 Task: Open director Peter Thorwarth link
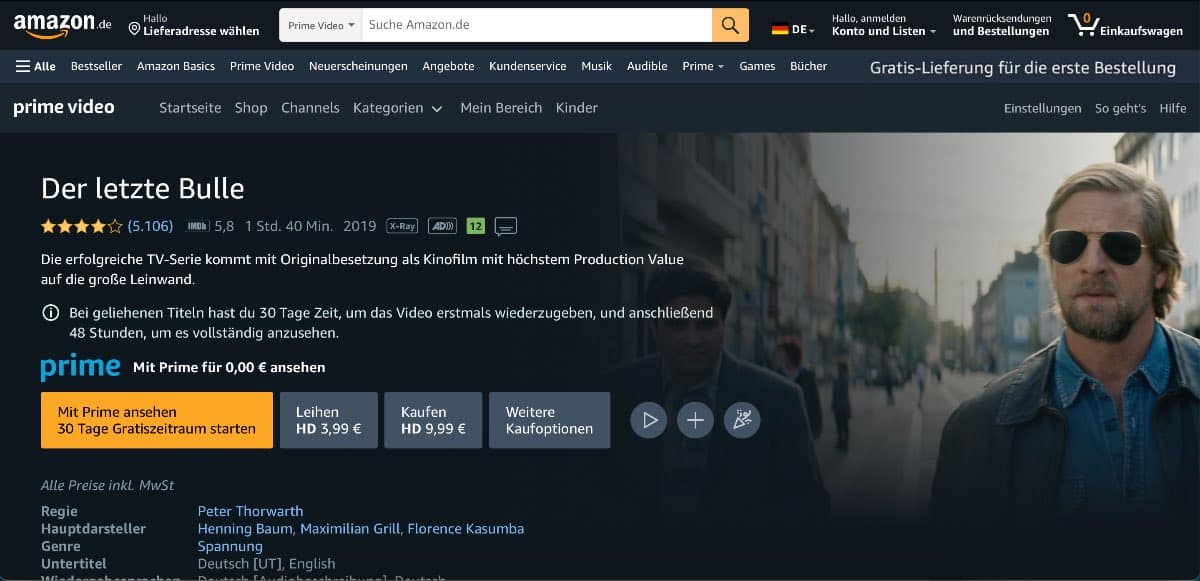250,511
